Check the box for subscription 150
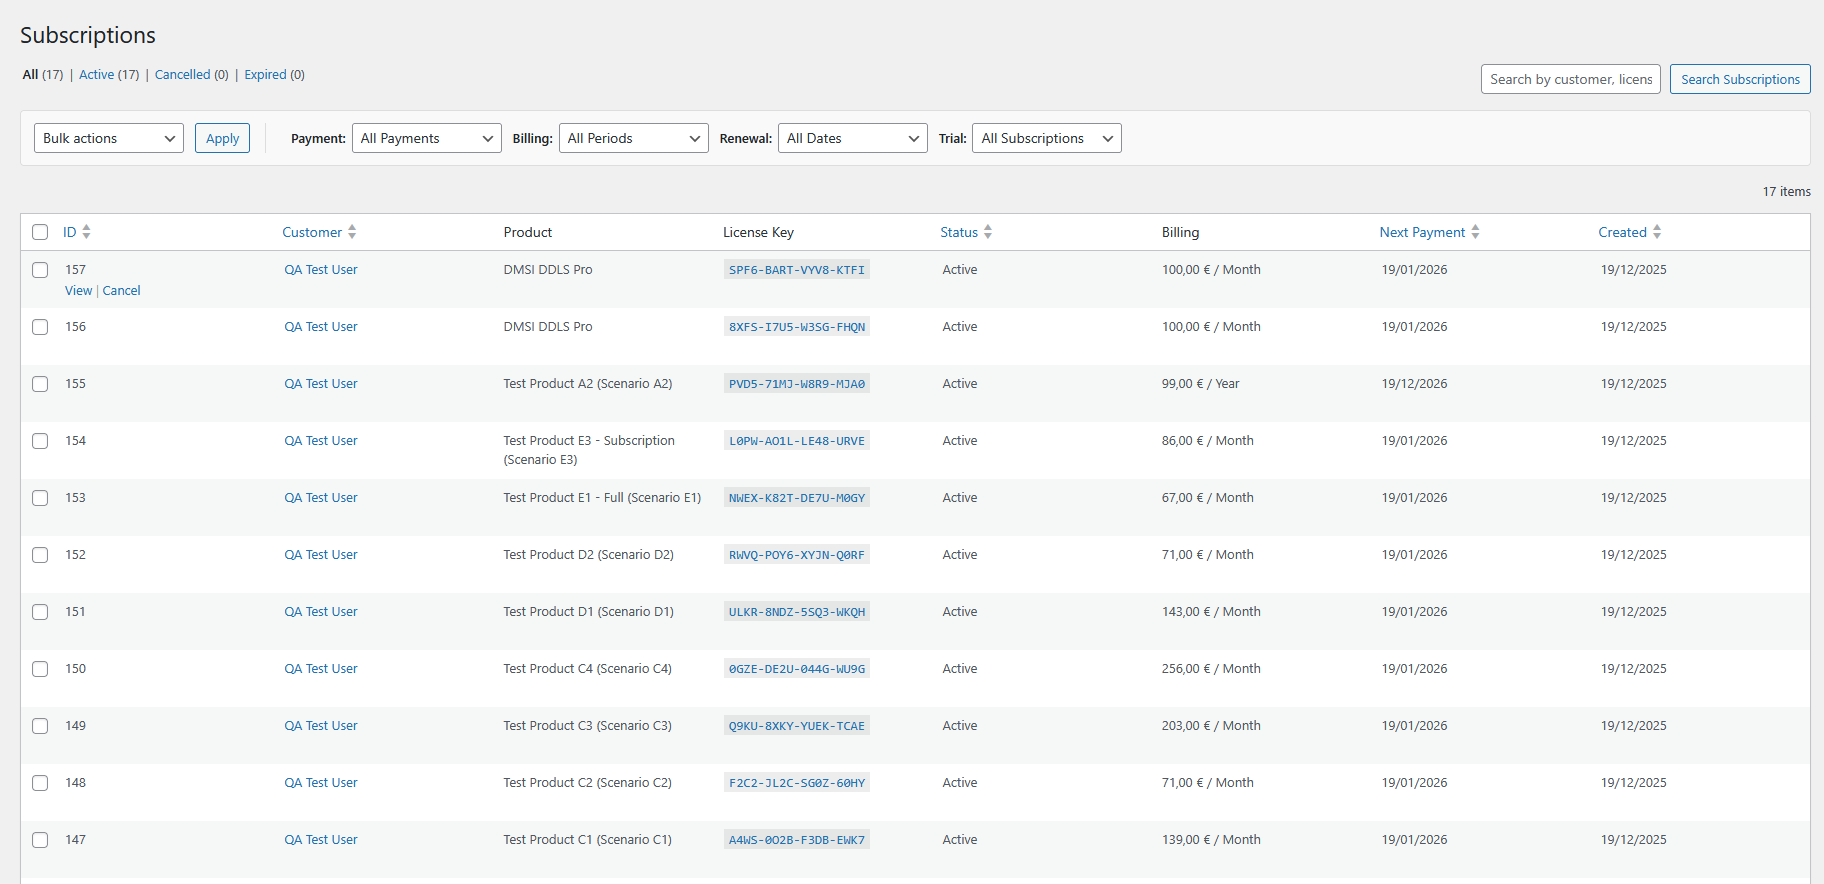Image resolution: width=1824 pixels, height=884 pixels. 40,669
